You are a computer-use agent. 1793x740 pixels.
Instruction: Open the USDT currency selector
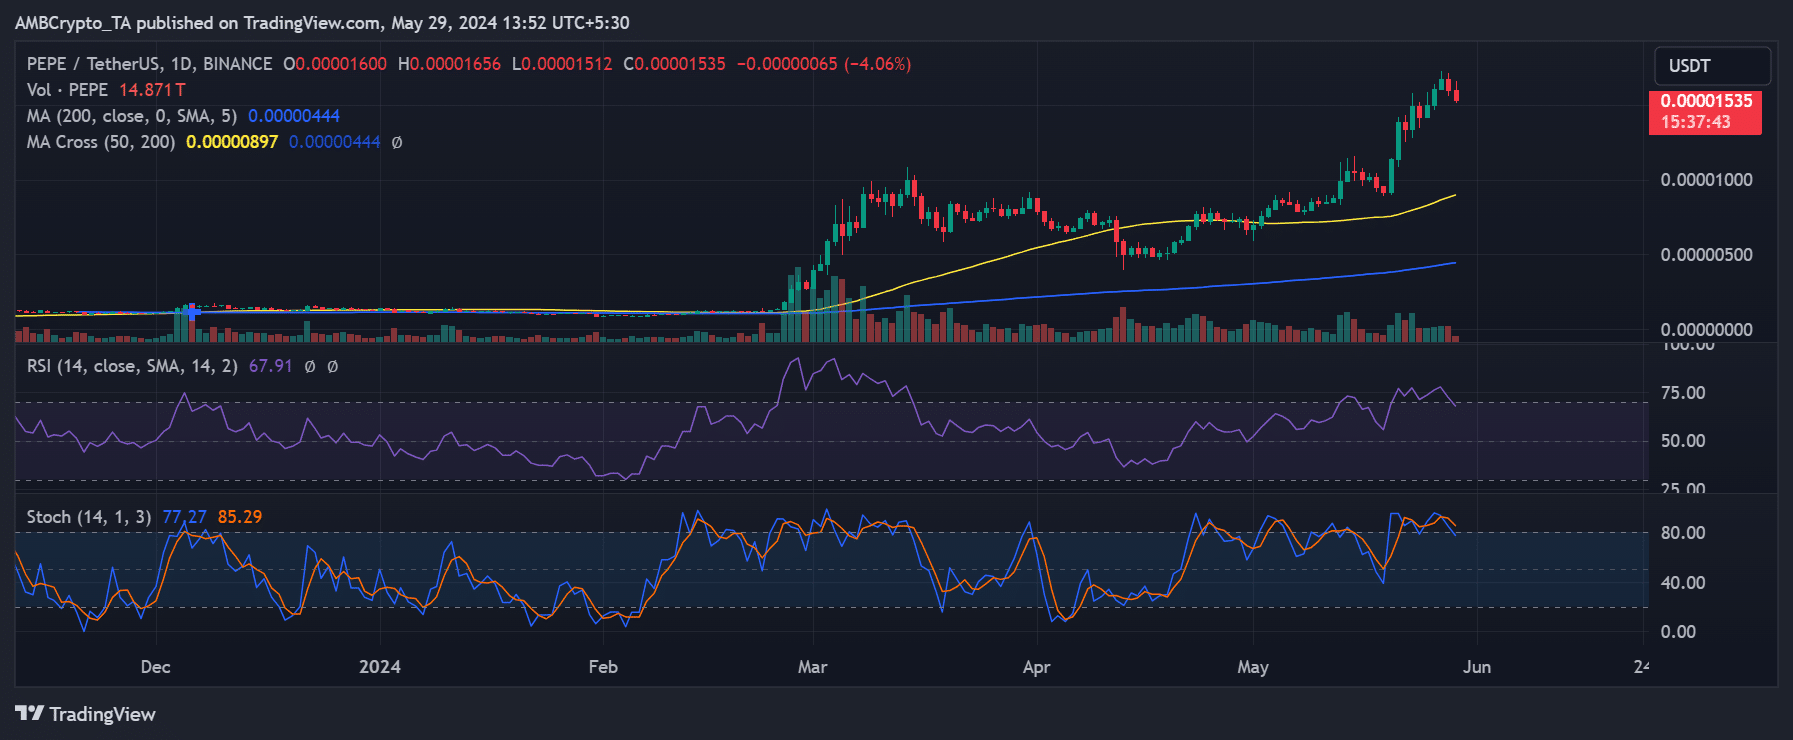[1712, 66]
